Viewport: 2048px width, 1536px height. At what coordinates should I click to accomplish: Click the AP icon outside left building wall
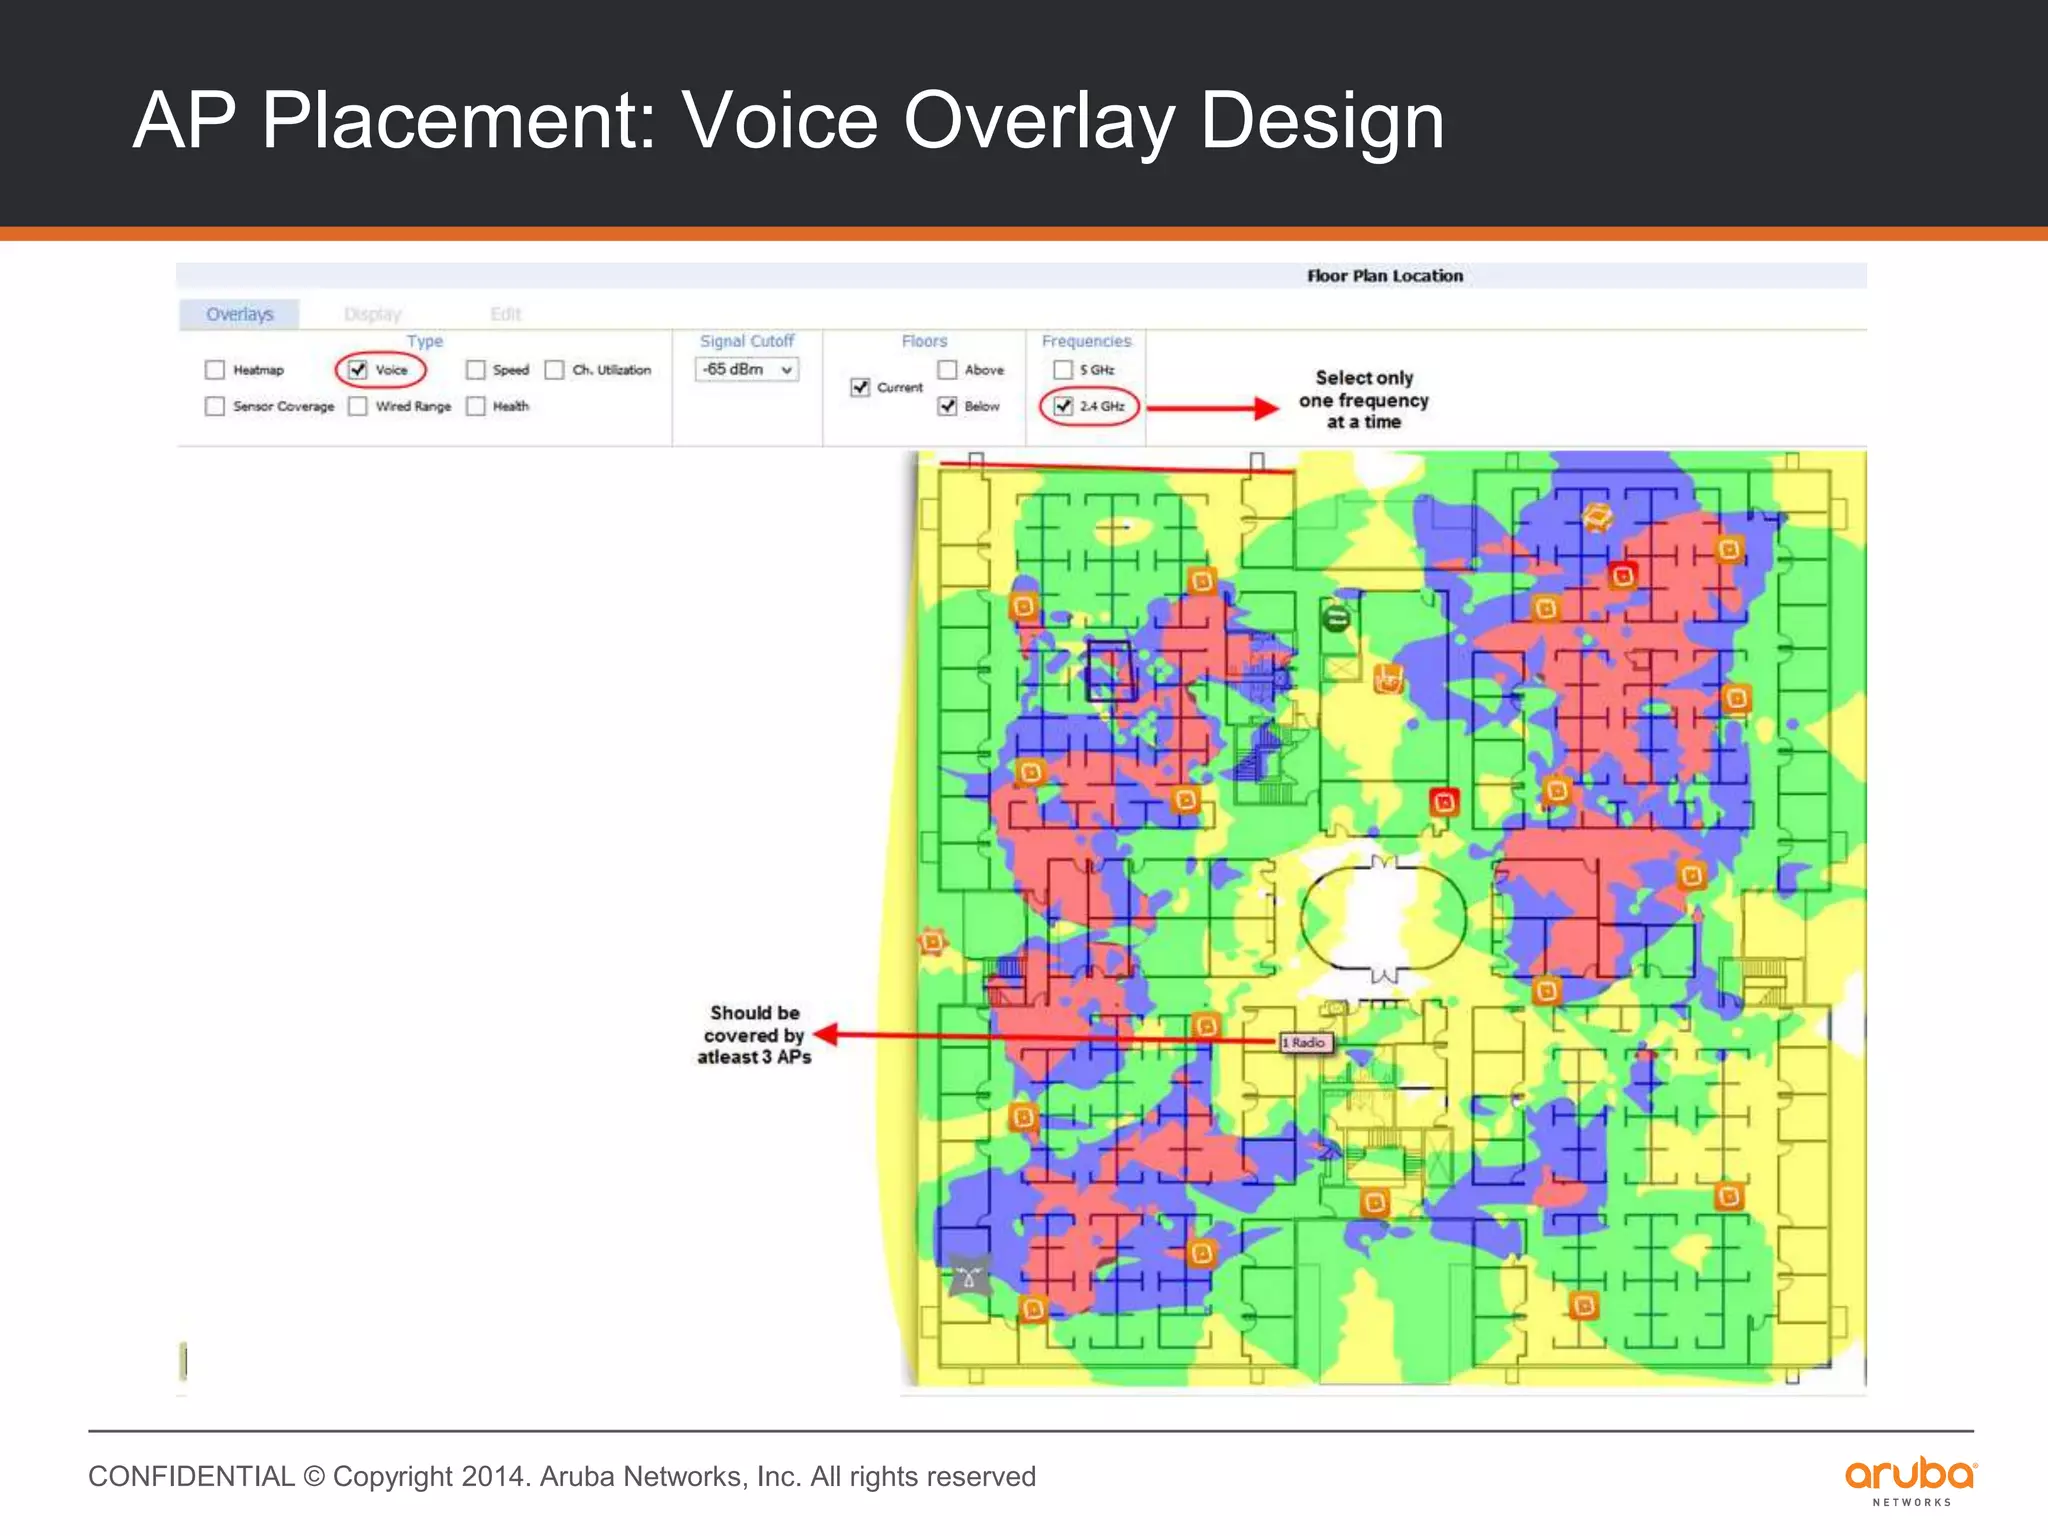(x=932, y=941)
